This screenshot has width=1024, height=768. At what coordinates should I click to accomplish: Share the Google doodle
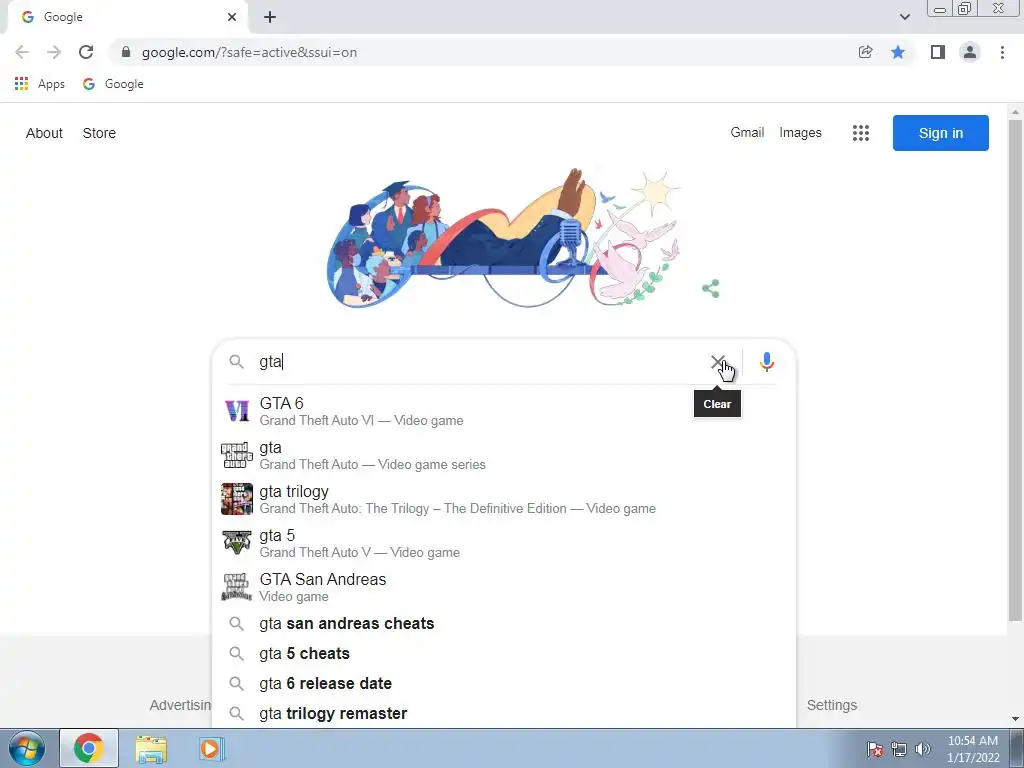tap(711, 289)
